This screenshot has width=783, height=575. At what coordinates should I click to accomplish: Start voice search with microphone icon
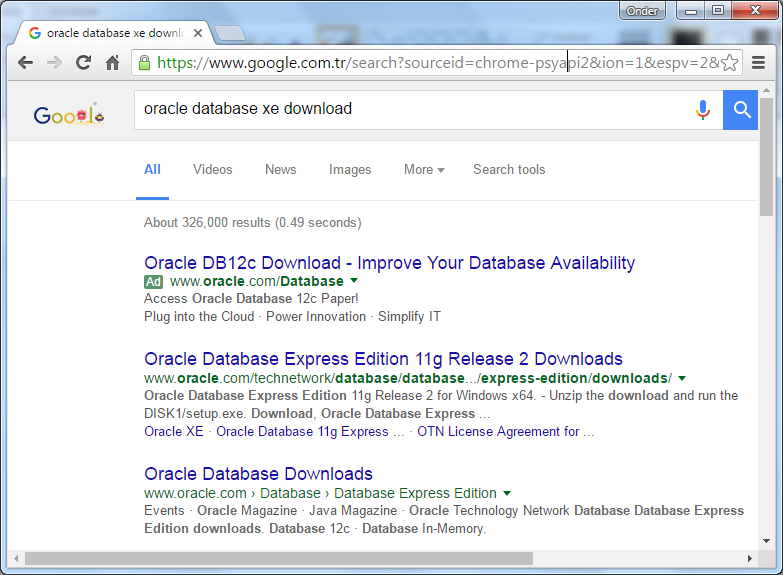(x=703, y=110)
